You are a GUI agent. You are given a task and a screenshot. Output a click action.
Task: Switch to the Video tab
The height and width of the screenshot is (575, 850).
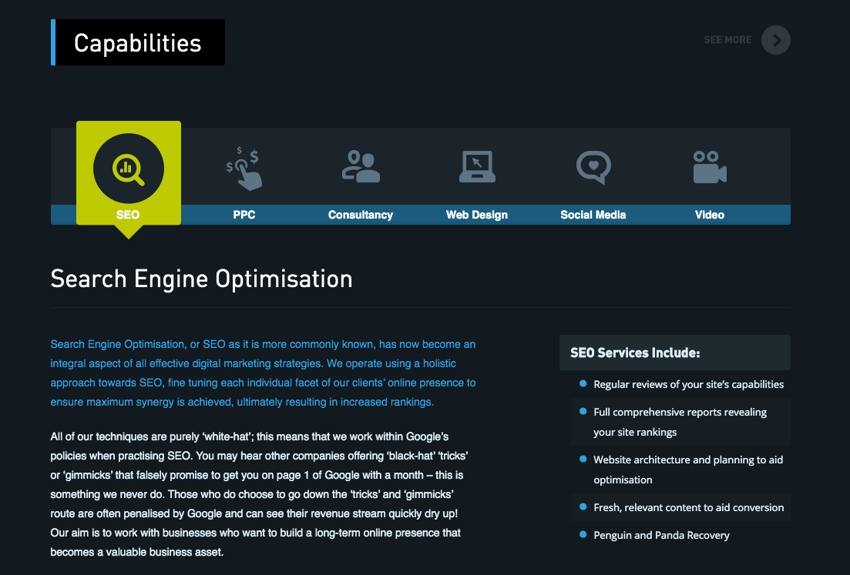point(710,215)
